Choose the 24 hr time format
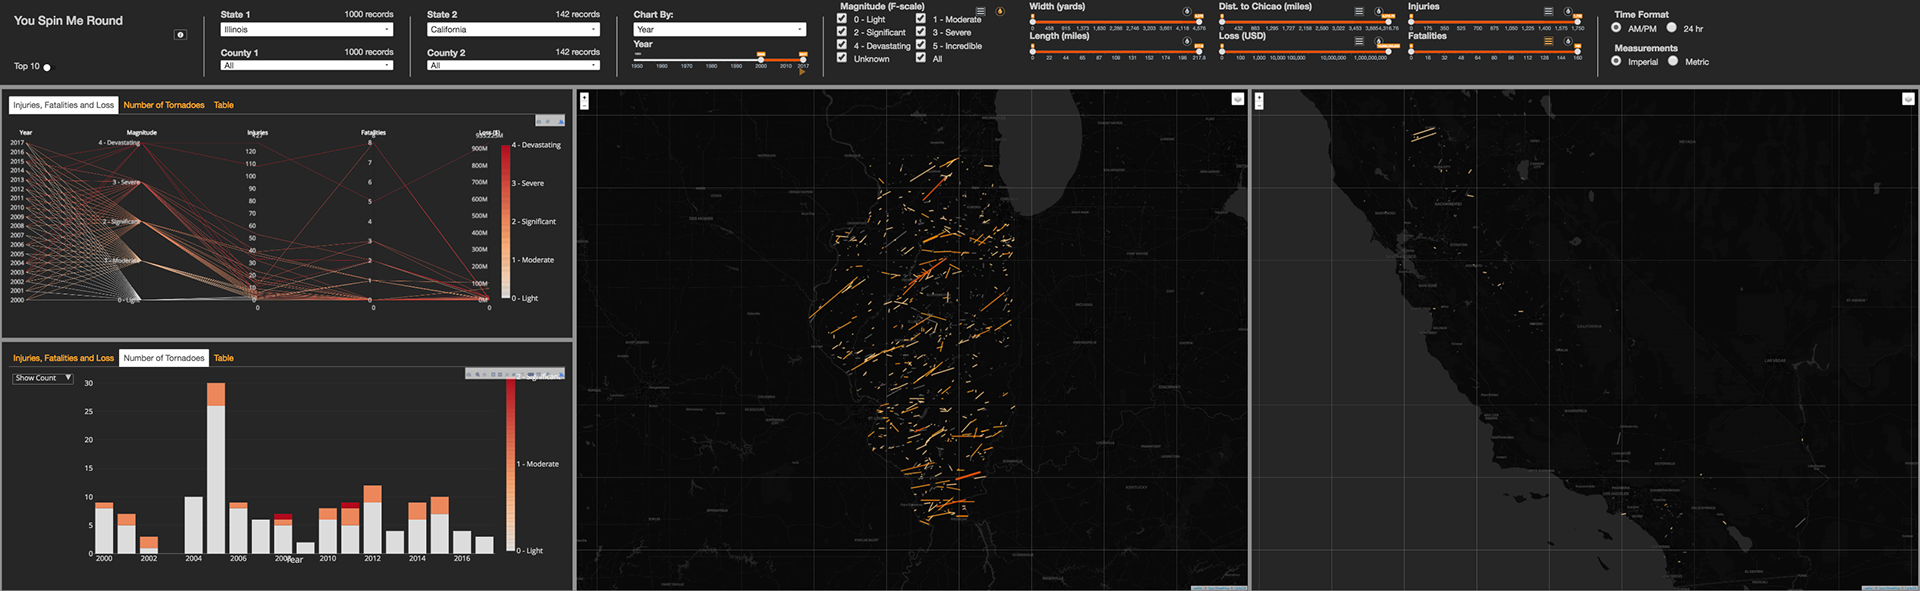Image resolution: width=1920 pixels, height=591 pixels. point(1671,28)
